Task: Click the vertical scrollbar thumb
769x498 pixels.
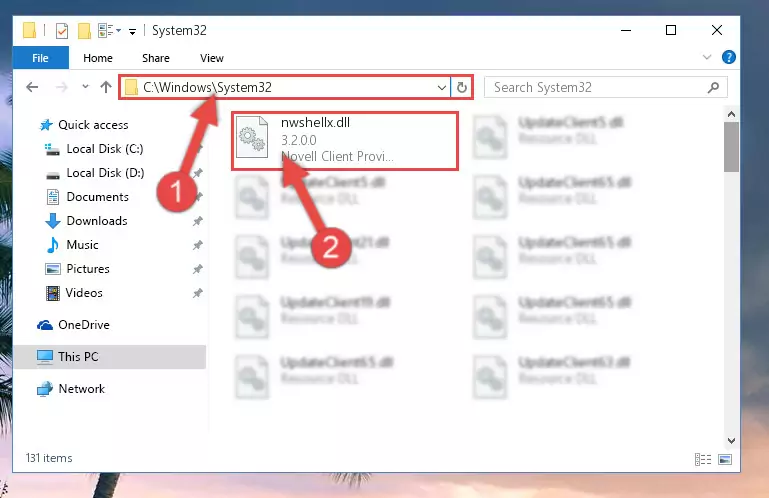Action: pyautogui.click(x=731, y=147)
